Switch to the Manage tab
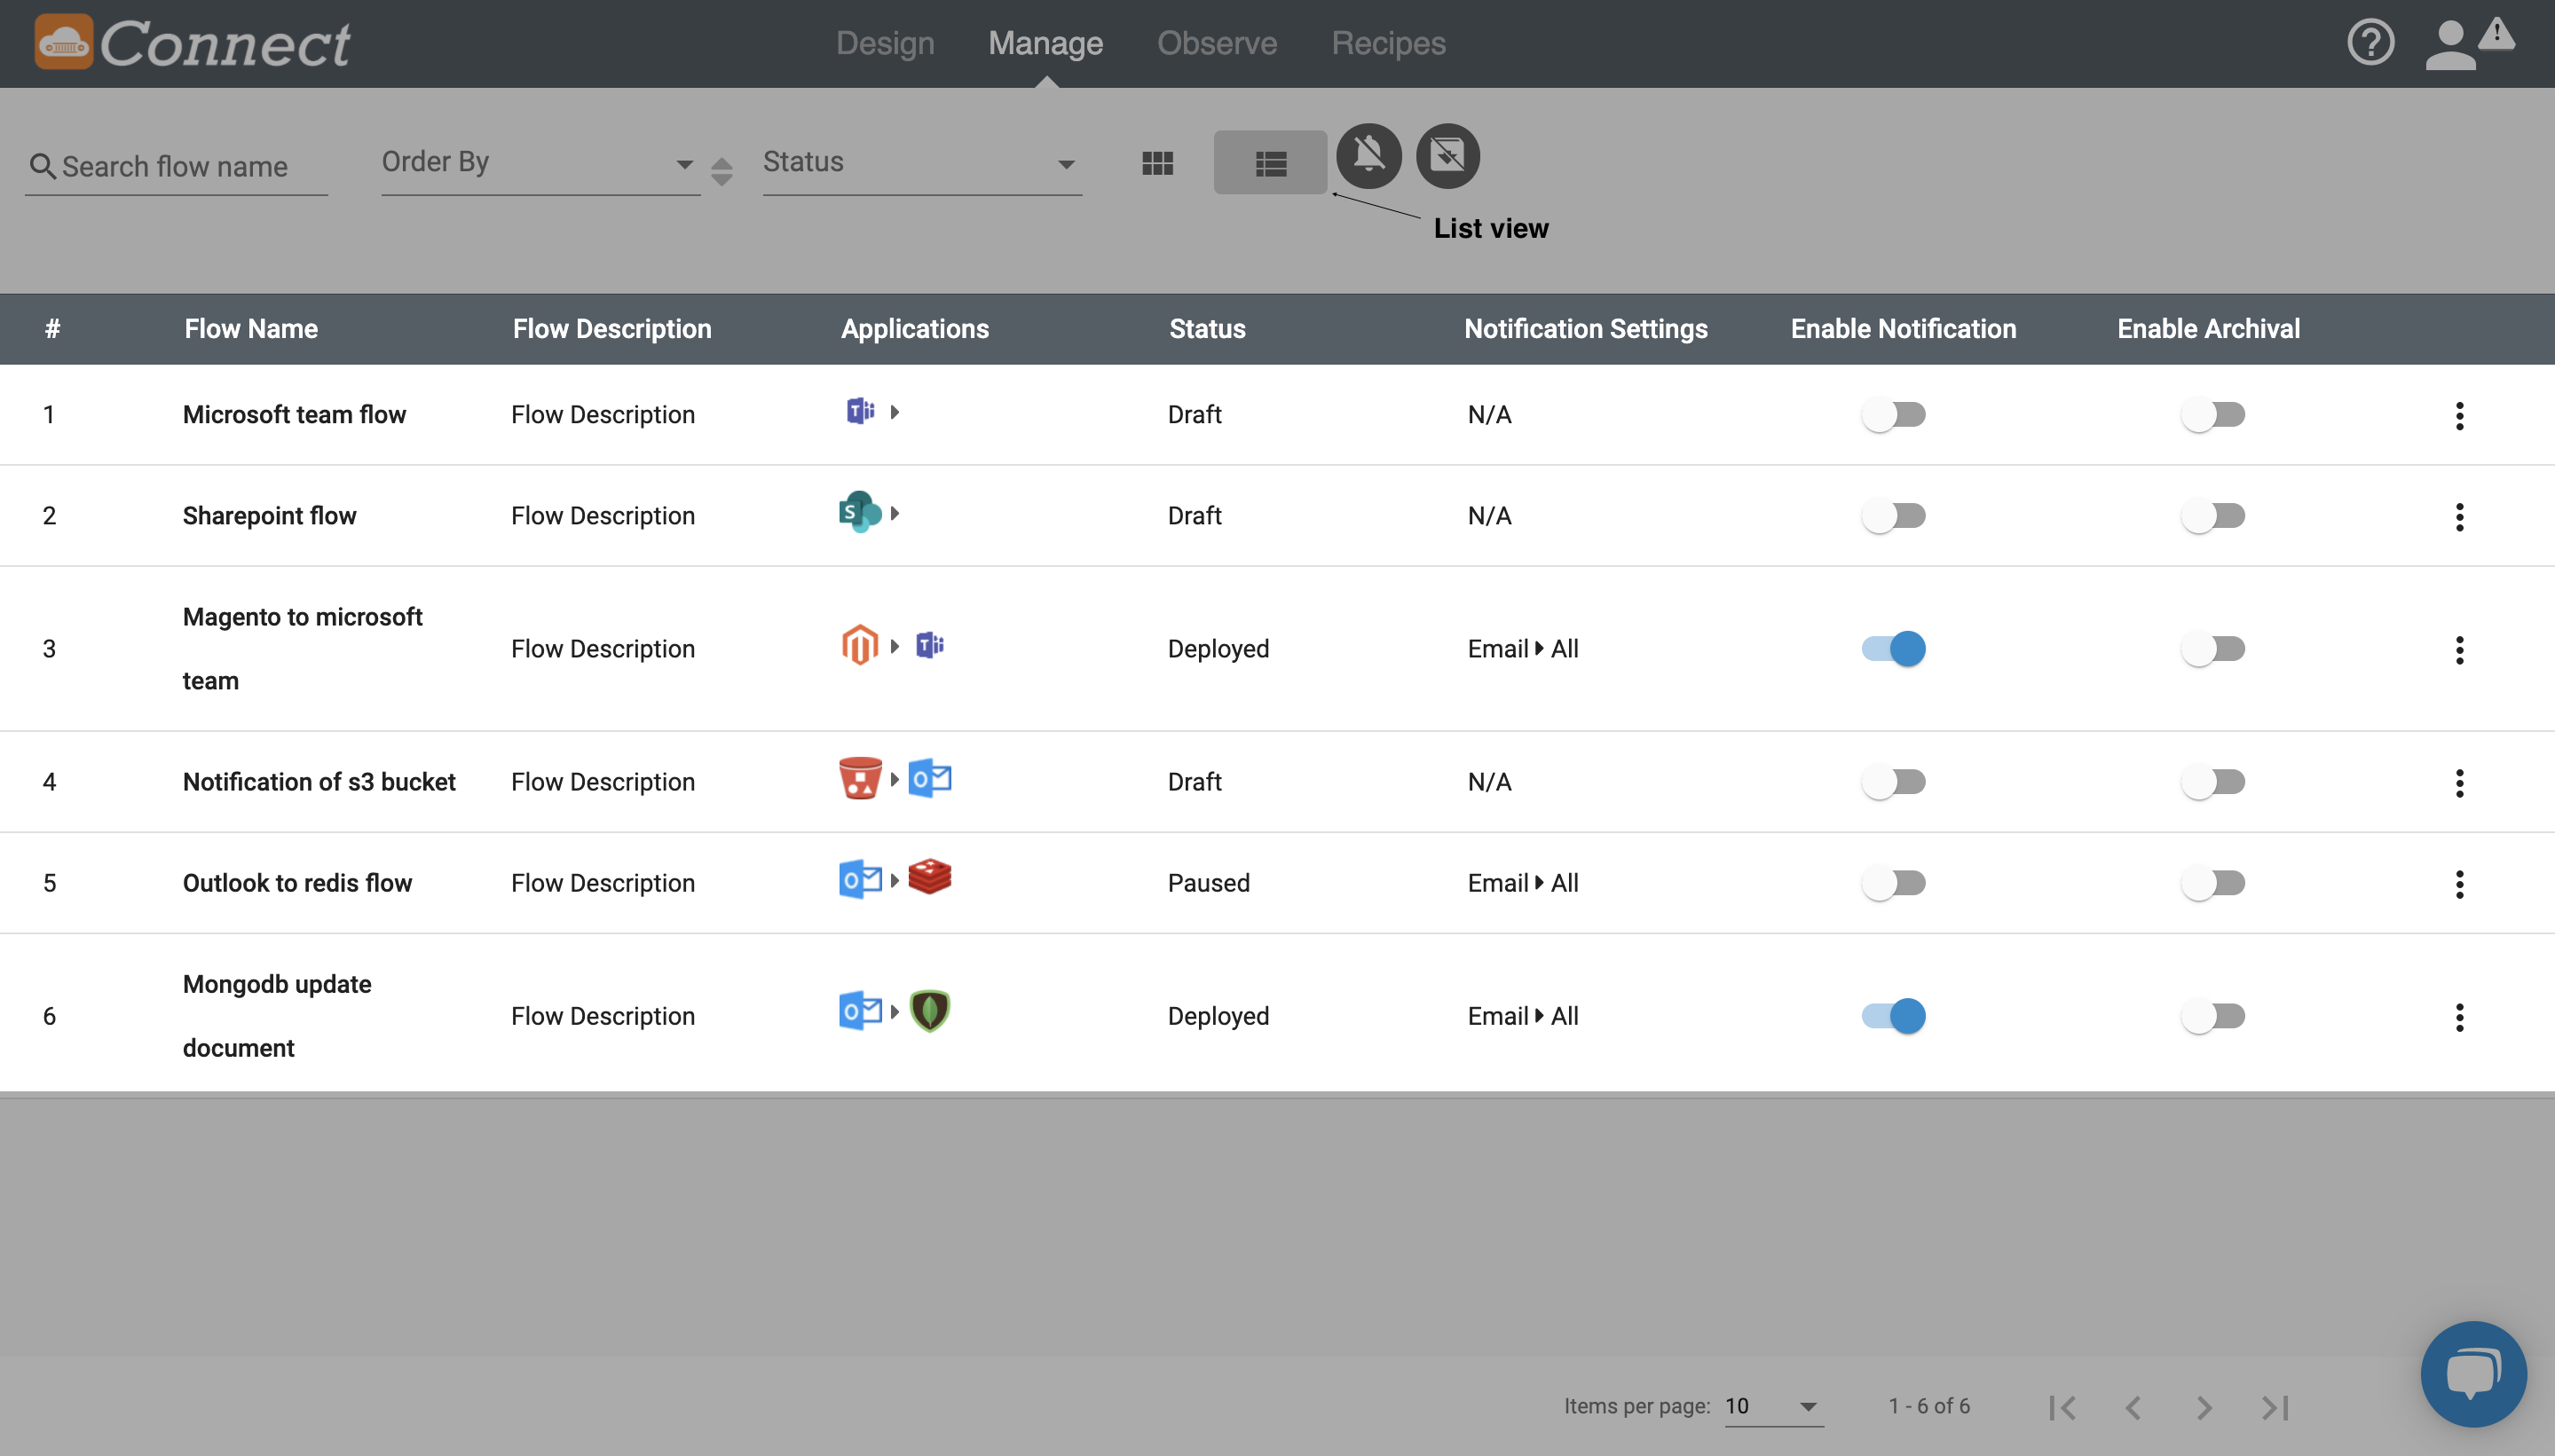Image resolution: width=2555 pixels, height=1456 pixels. 1046,43
